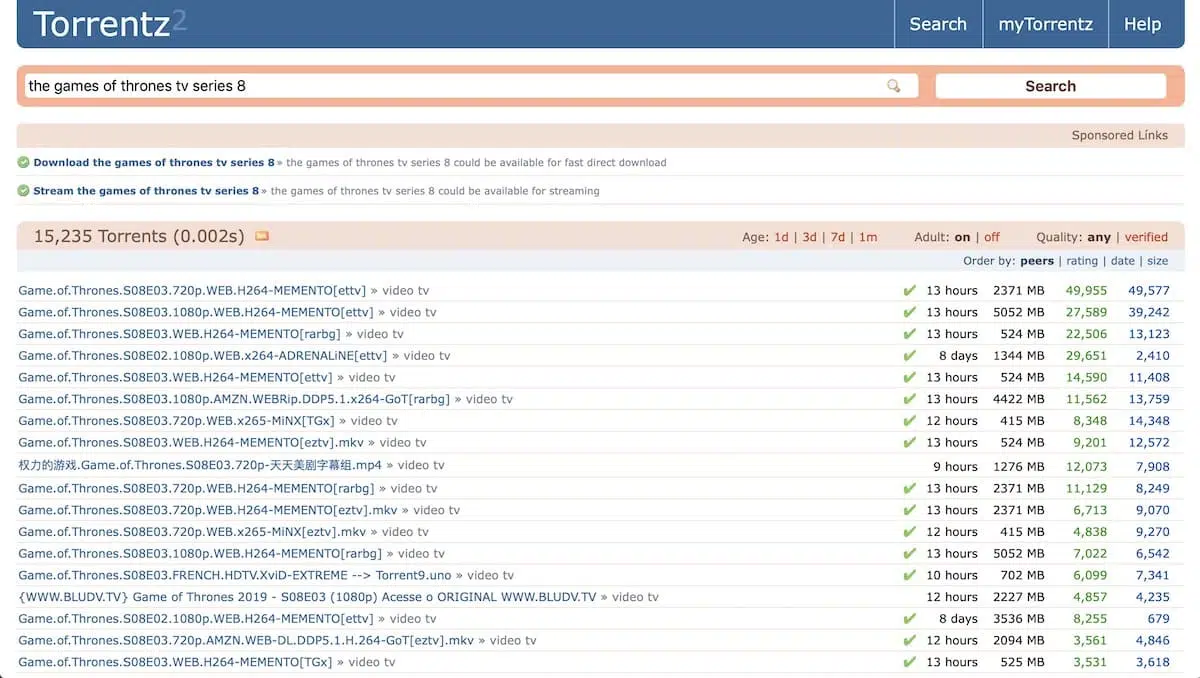This screenshot has height=678, width=1200.
Task: Open the 720p.AMZN.WEB-DL.DDP5.1.H.264-GoT[eztv].mkv torrent
Action: coord(246,640)
